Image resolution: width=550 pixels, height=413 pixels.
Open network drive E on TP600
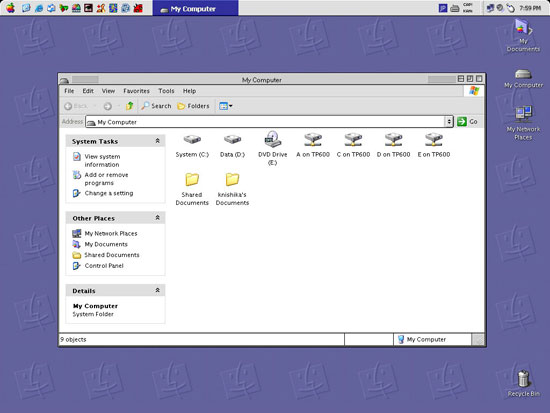tap(434, 145)
